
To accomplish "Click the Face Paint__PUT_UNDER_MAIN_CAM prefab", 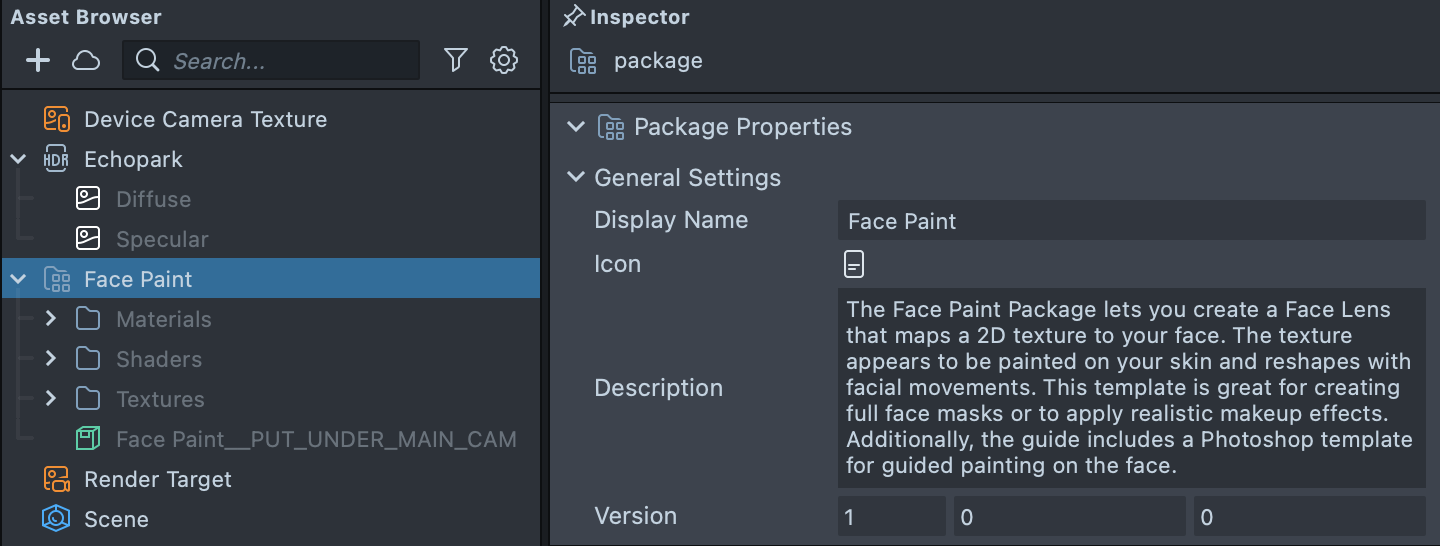I will (315, 439).
